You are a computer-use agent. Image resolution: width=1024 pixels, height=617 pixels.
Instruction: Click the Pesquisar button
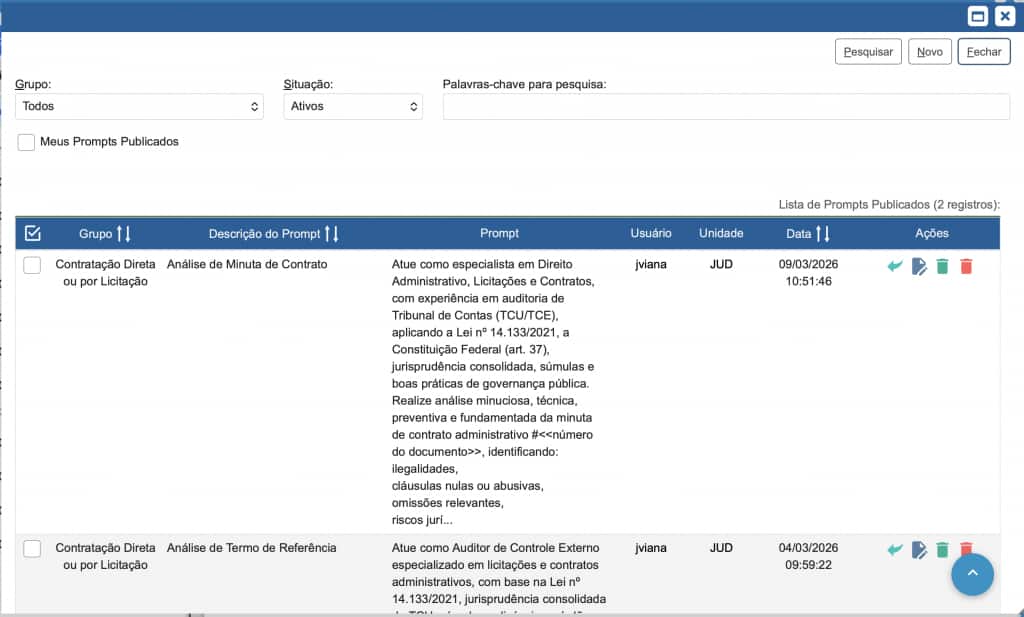868,52
